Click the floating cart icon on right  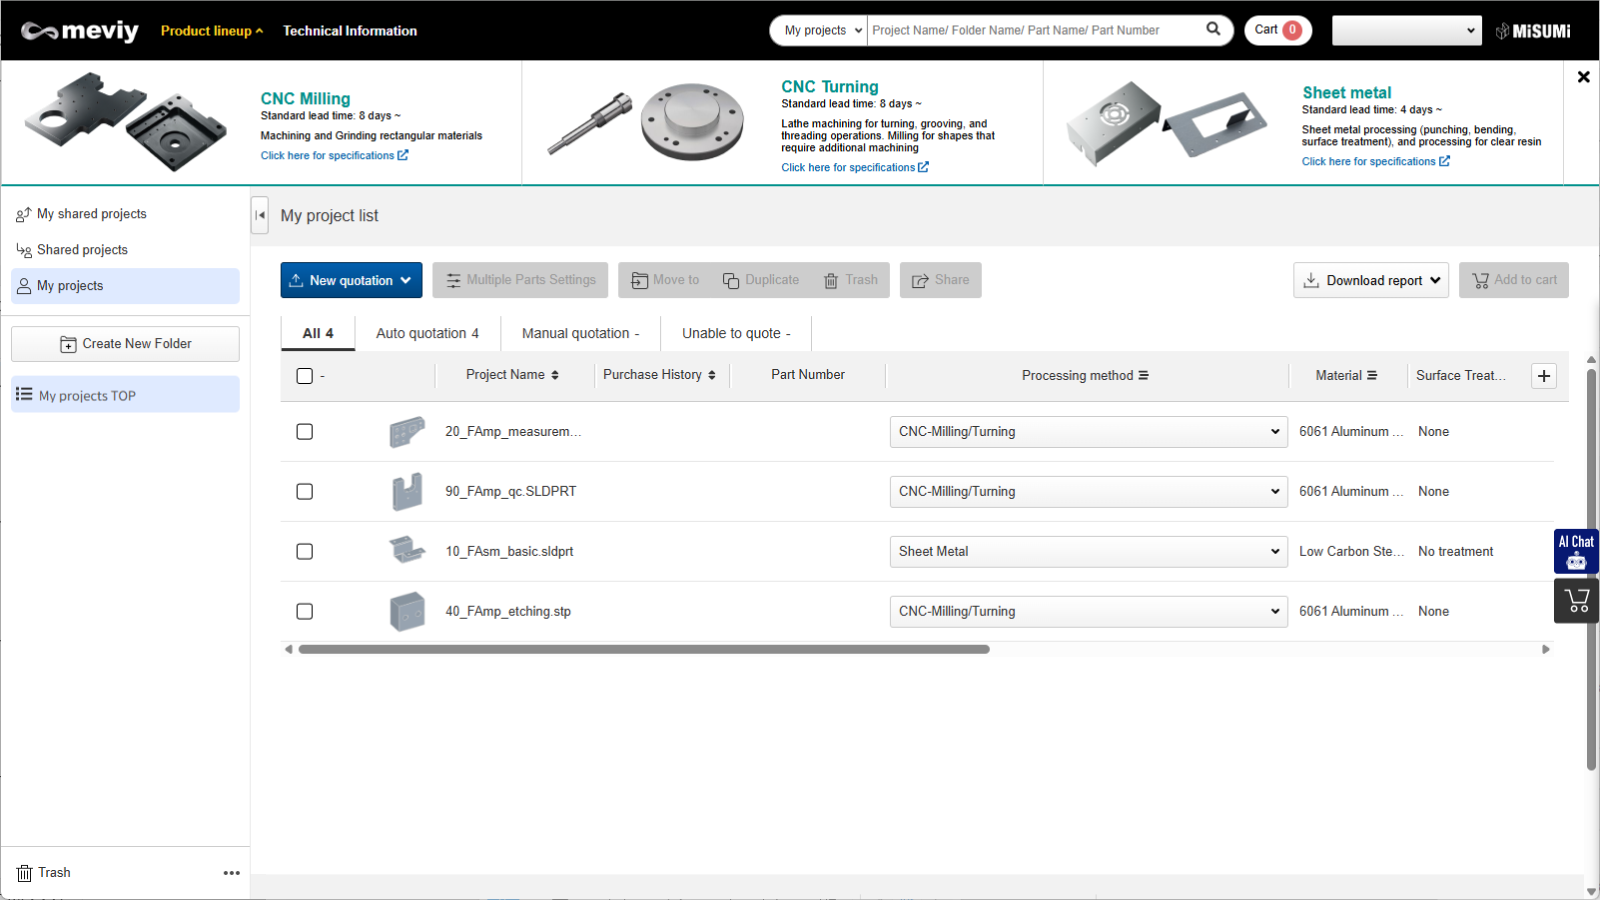(x=1576, y=601)
